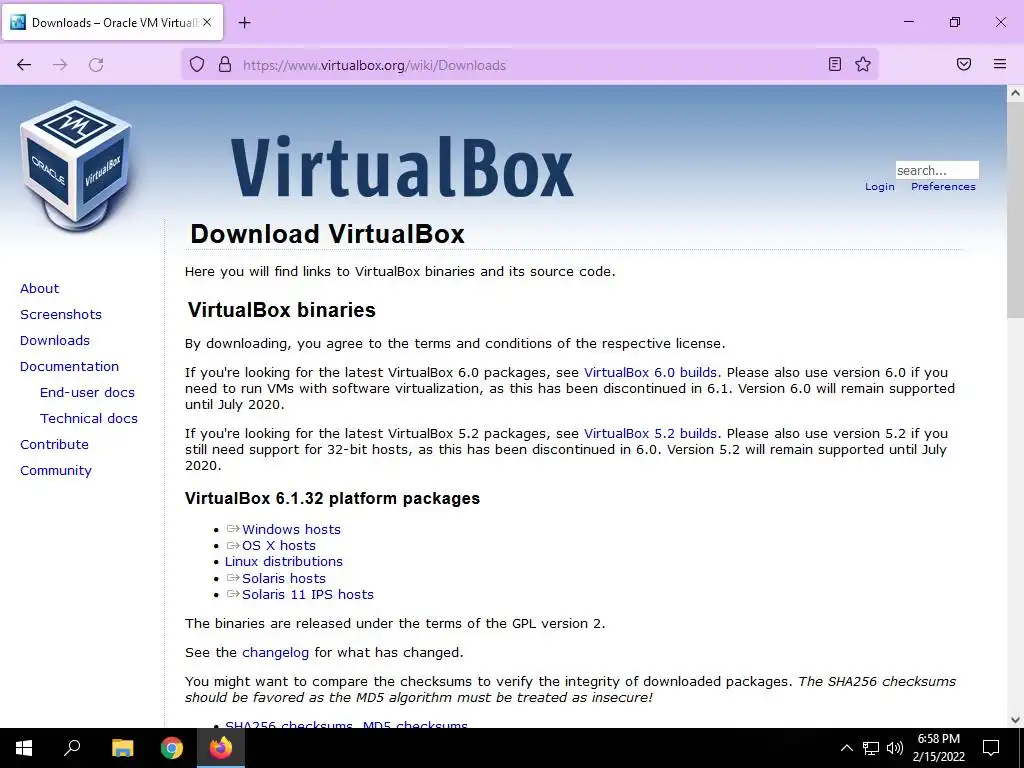Open the tracking protection shield icon
The height and width of the screenshot is (768, 1024).
(197, 65)
